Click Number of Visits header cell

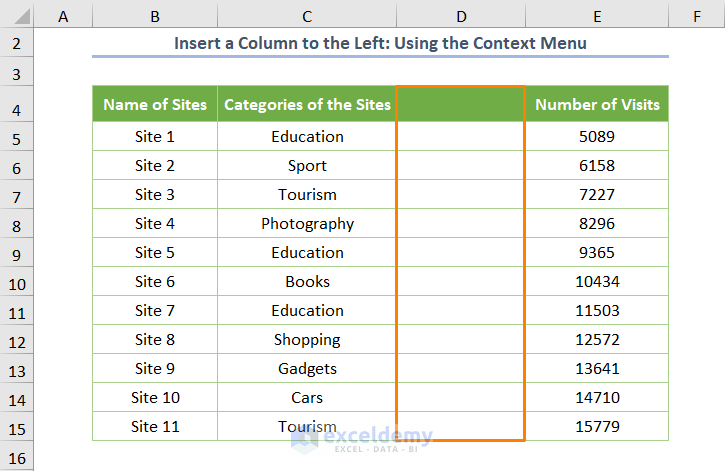[597, 104]
